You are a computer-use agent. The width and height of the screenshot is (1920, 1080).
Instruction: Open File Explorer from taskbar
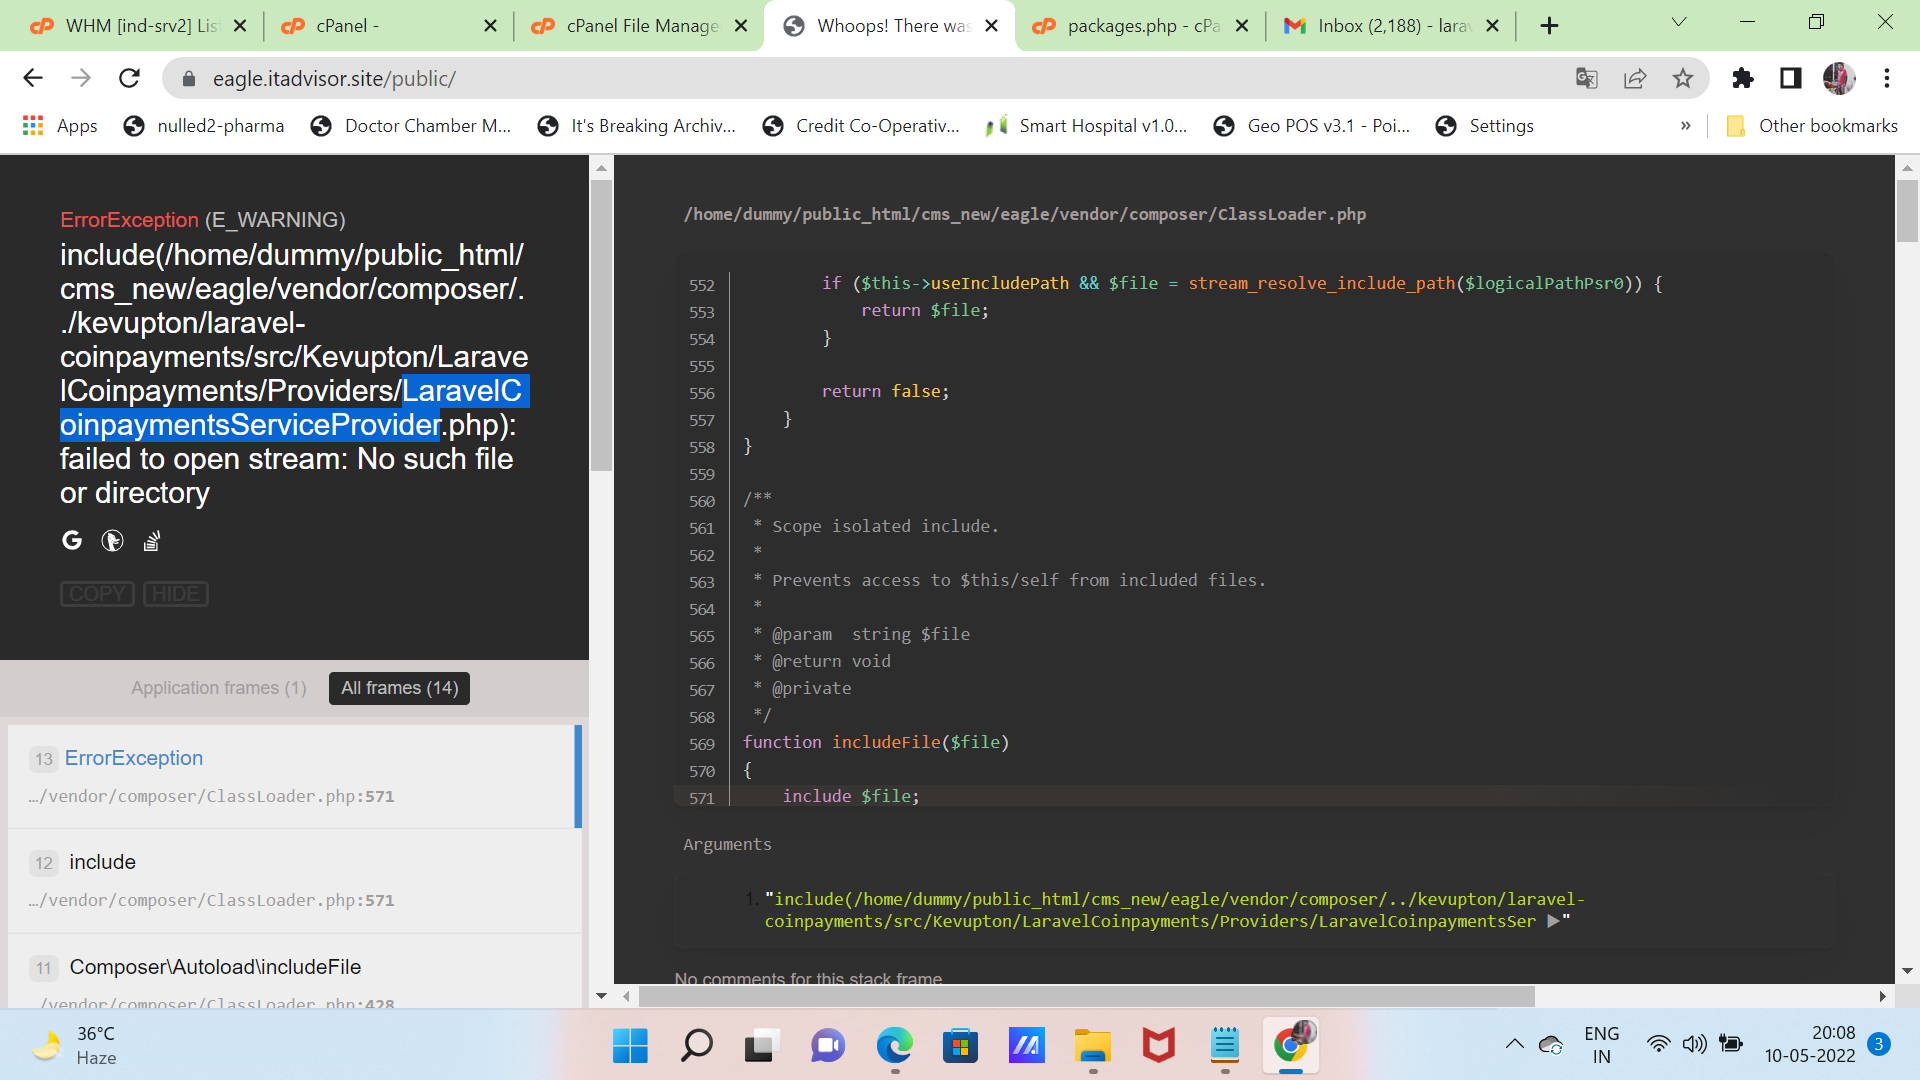click(x=1093, y=1046)
